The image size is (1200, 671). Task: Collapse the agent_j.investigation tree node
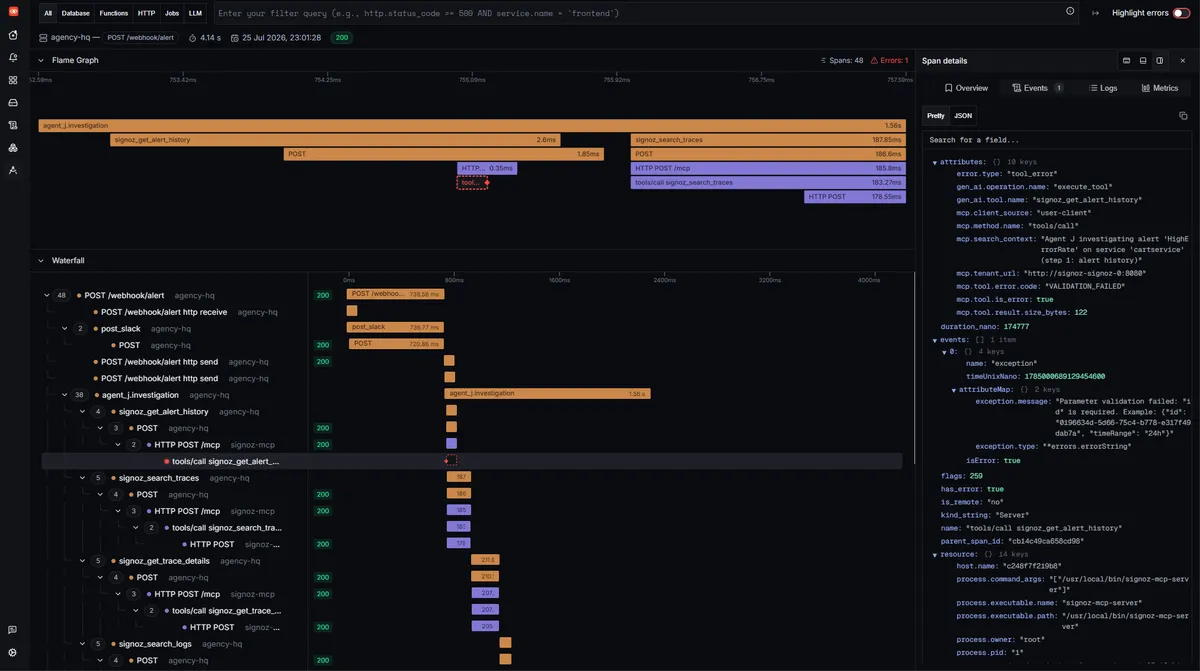tap(65, 395)
